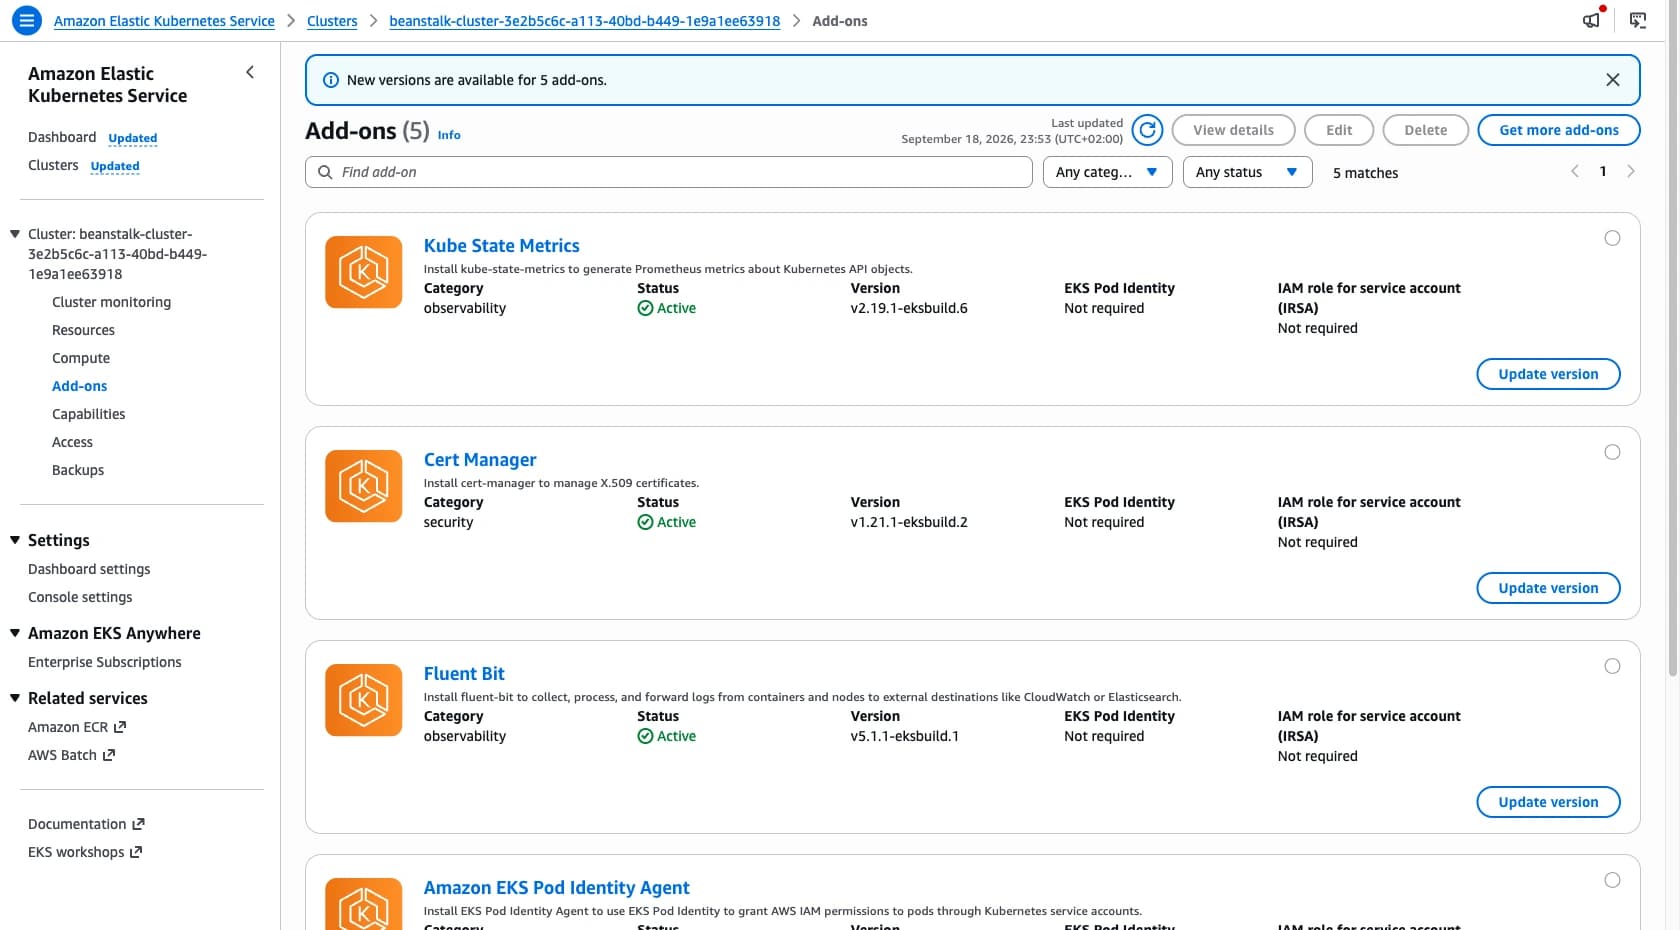Collapse the side navigation panel arrow
Viewport: 1680px width, 930px height.
pos(250,72)
